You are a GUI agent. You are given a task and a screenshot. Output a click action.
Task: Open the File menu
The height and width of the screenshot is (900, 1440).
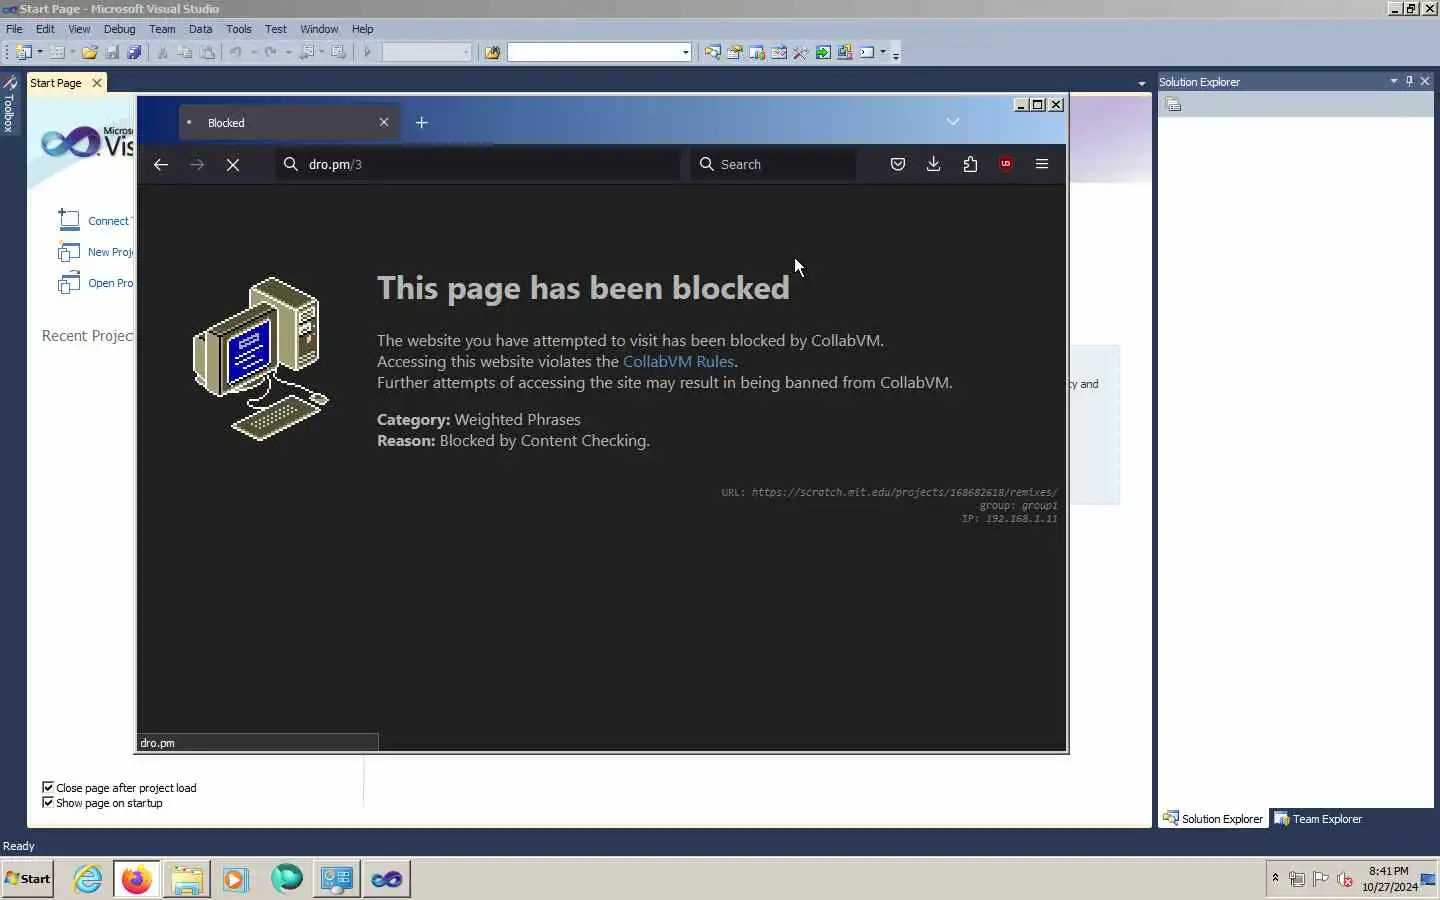click(x=14, y=29)
